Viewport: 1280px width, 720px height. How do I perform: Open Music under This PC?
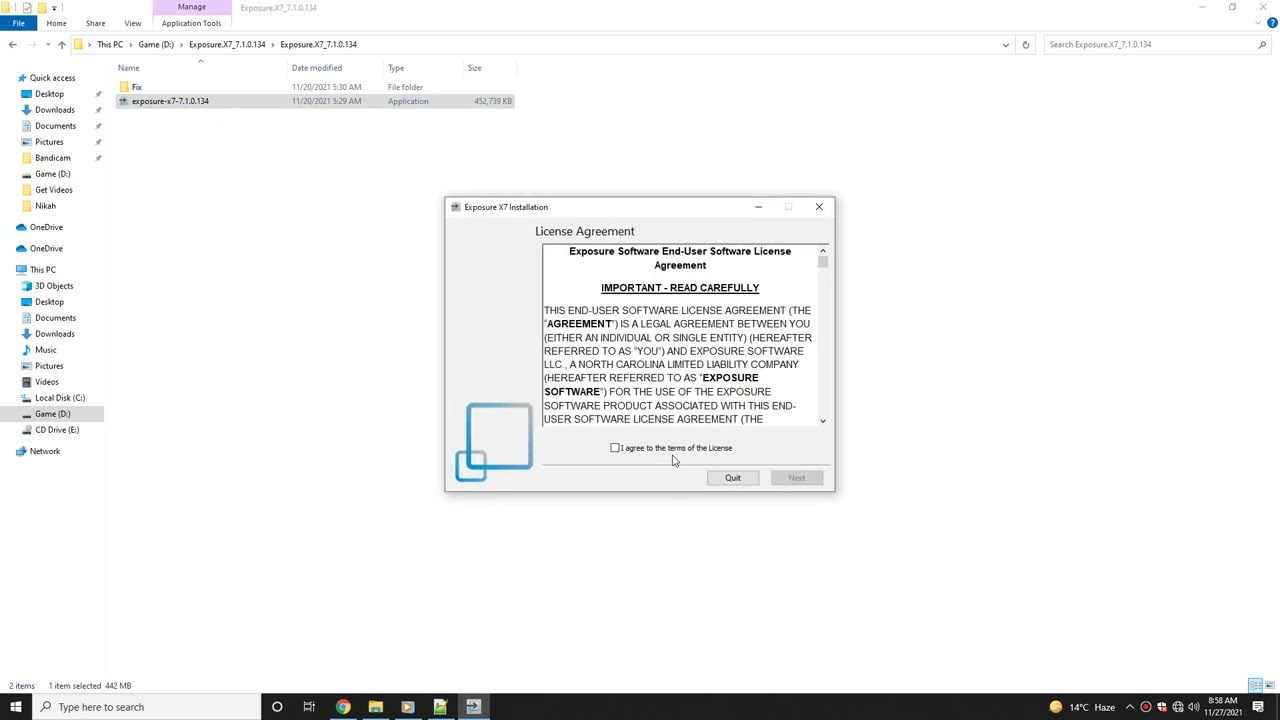pyautogui.click(x=46, y=350)
